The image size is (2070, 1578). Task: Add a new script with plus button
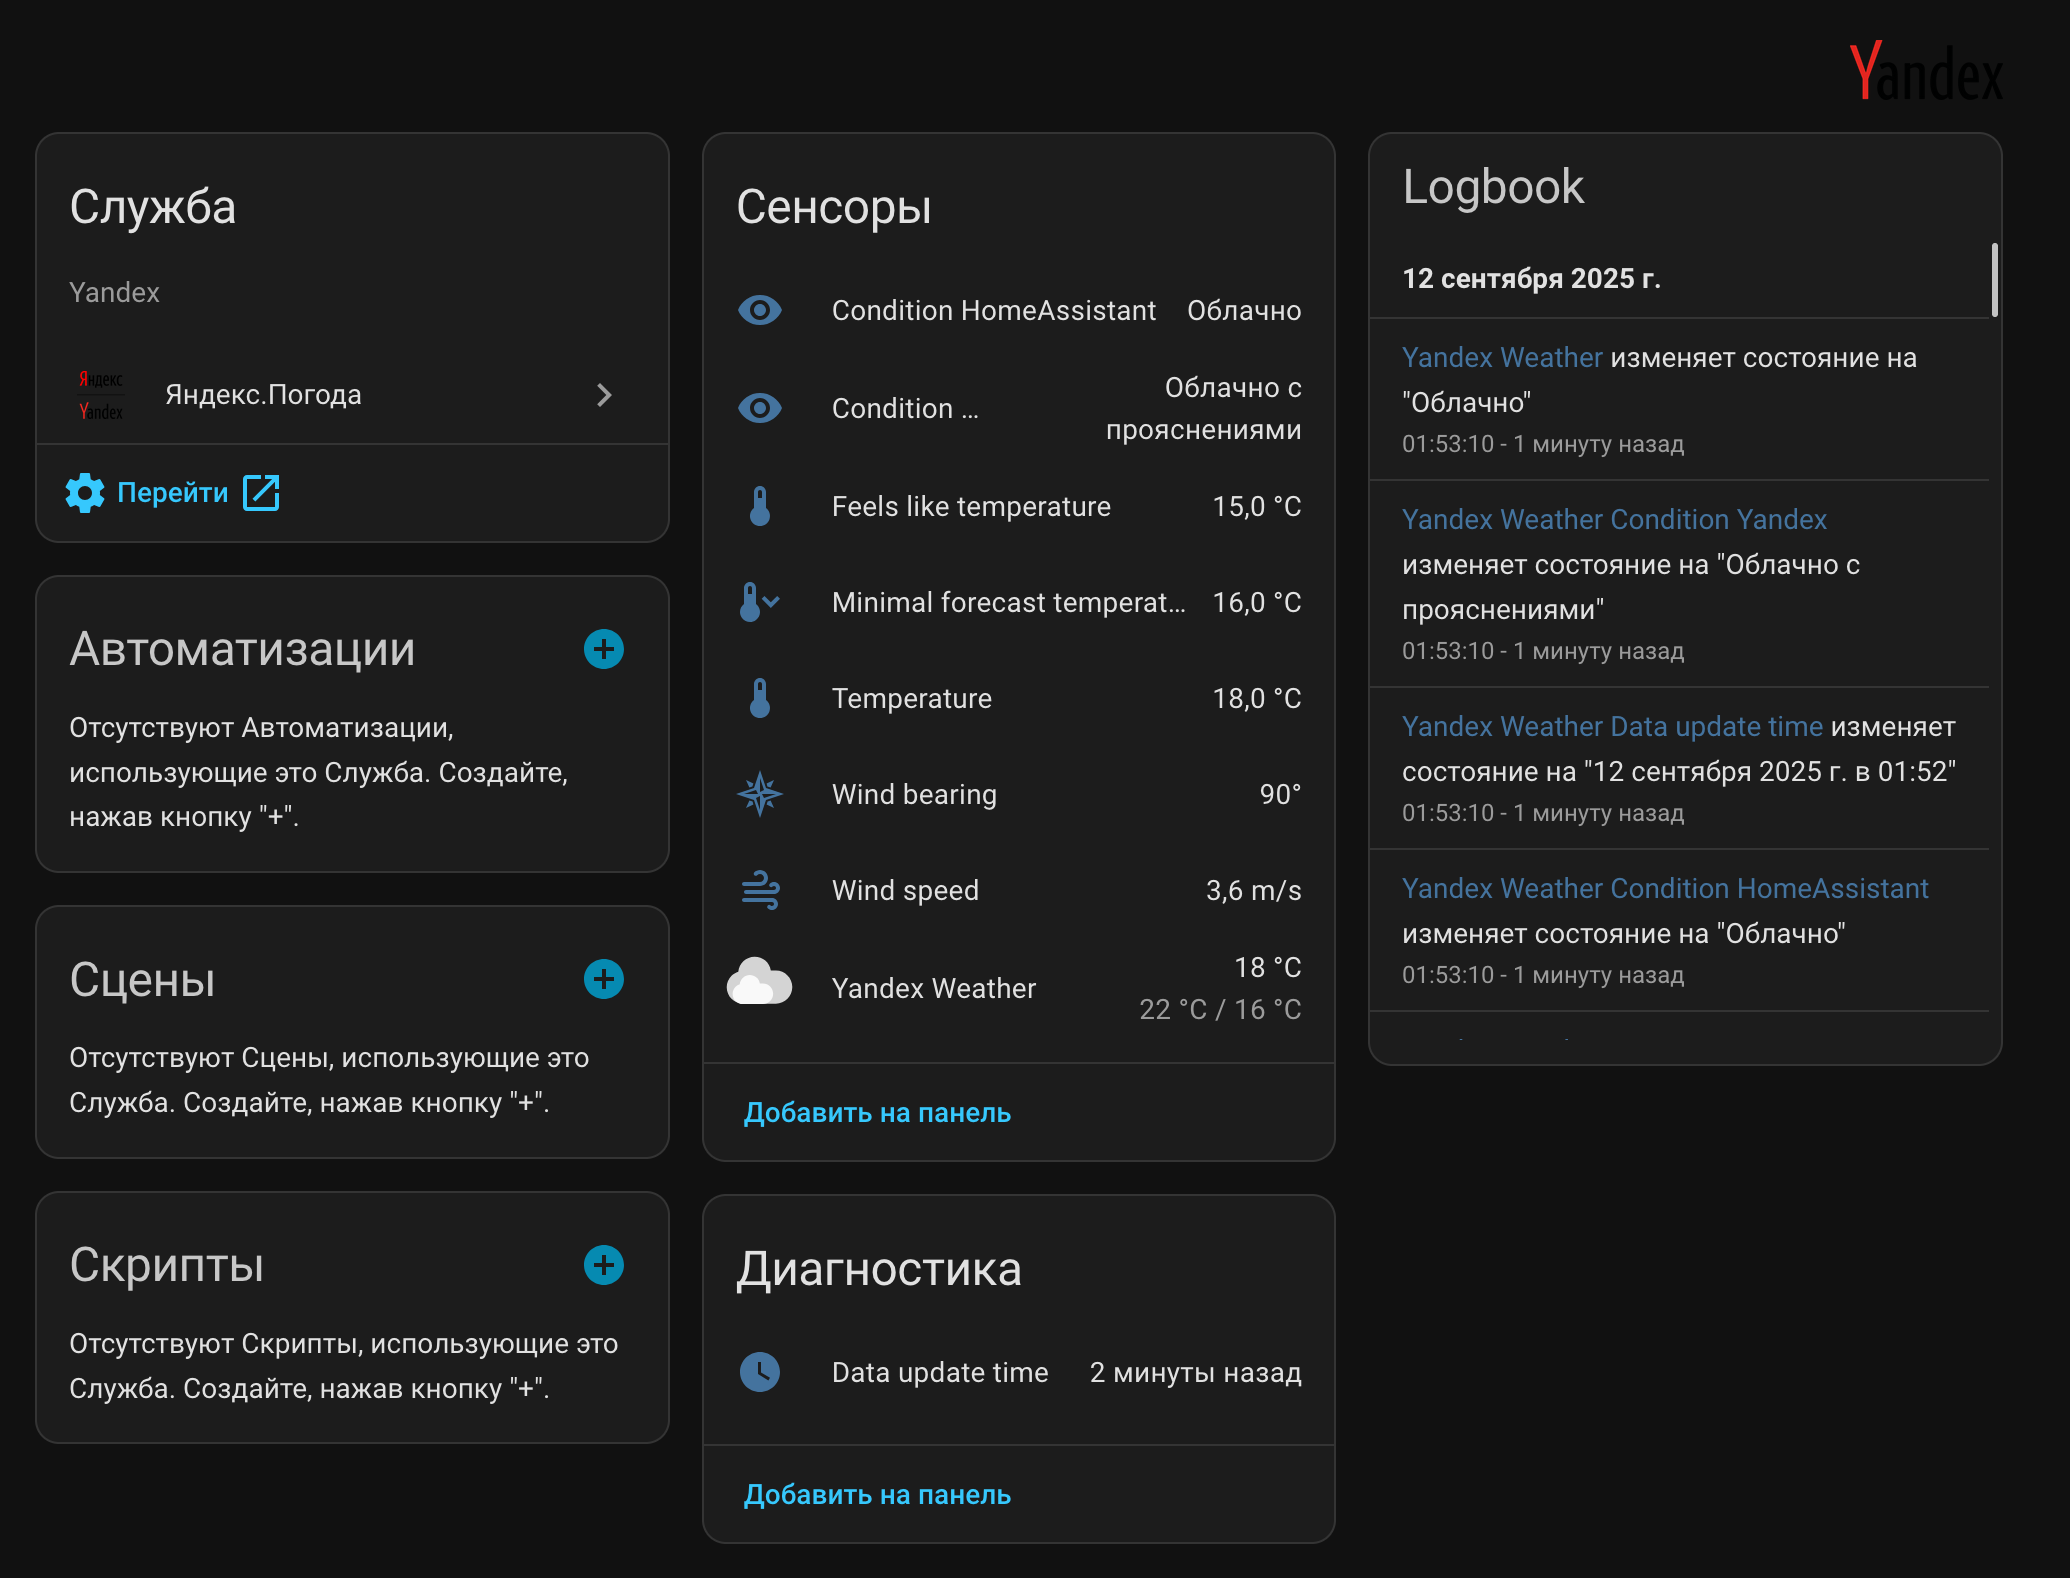coord(604,1265)
